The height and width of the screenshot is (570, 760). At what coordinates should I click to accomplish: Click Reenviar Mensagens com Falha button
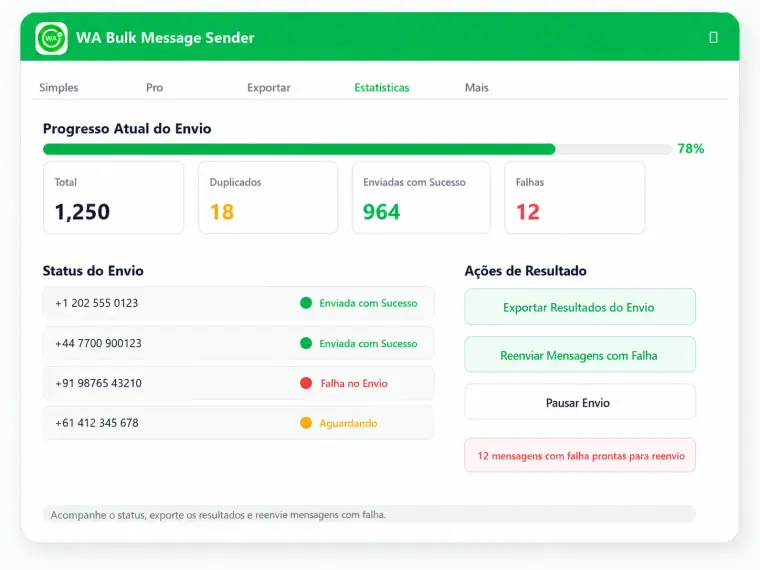[x=580, y=355]
